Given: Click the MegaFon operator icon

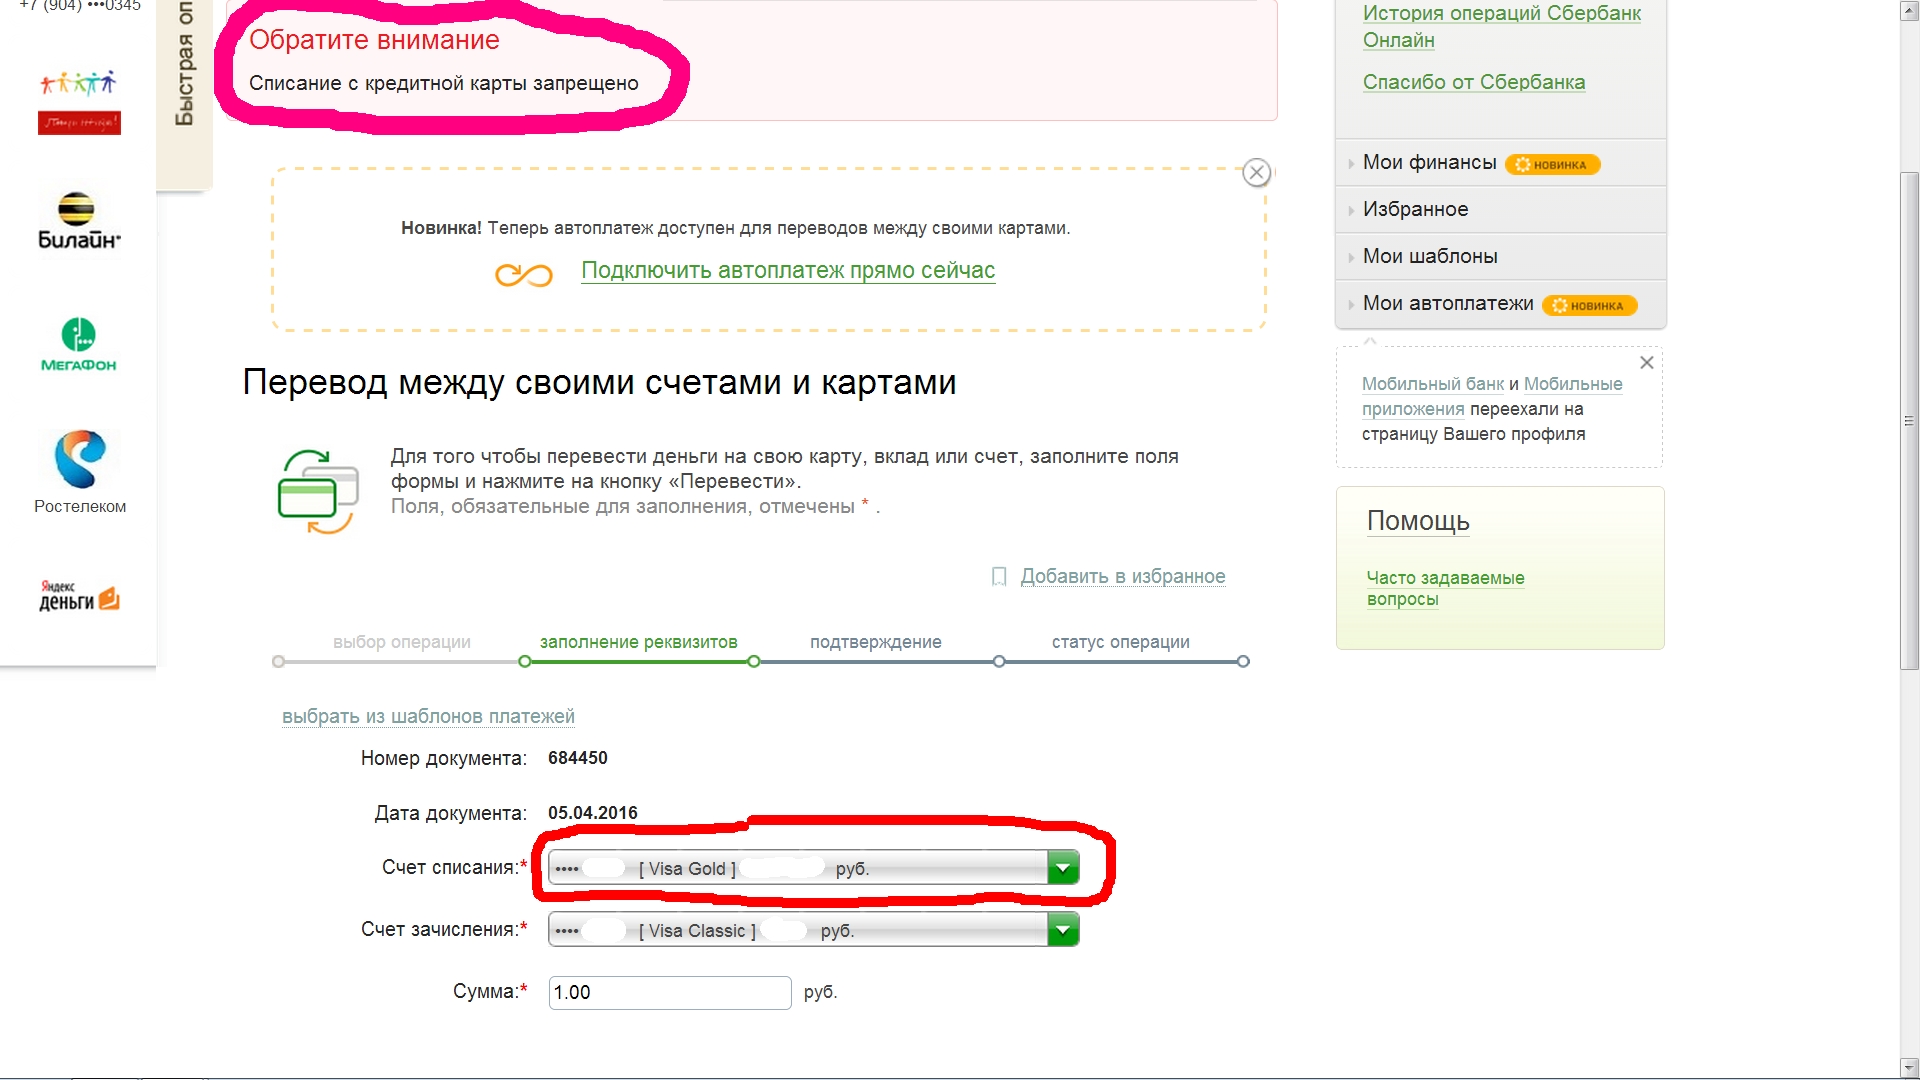Looking at the screenshot, I should 78,343.
